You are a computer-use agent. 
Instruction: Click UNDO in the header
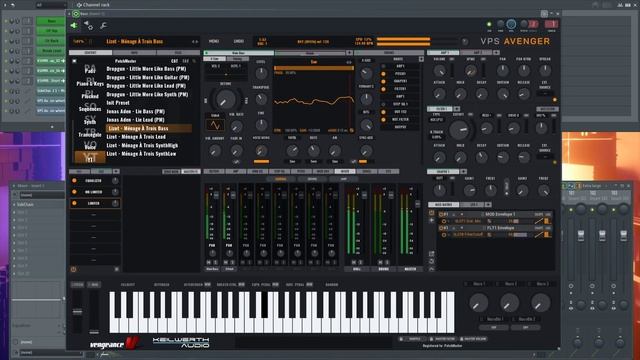coord(239,41)
